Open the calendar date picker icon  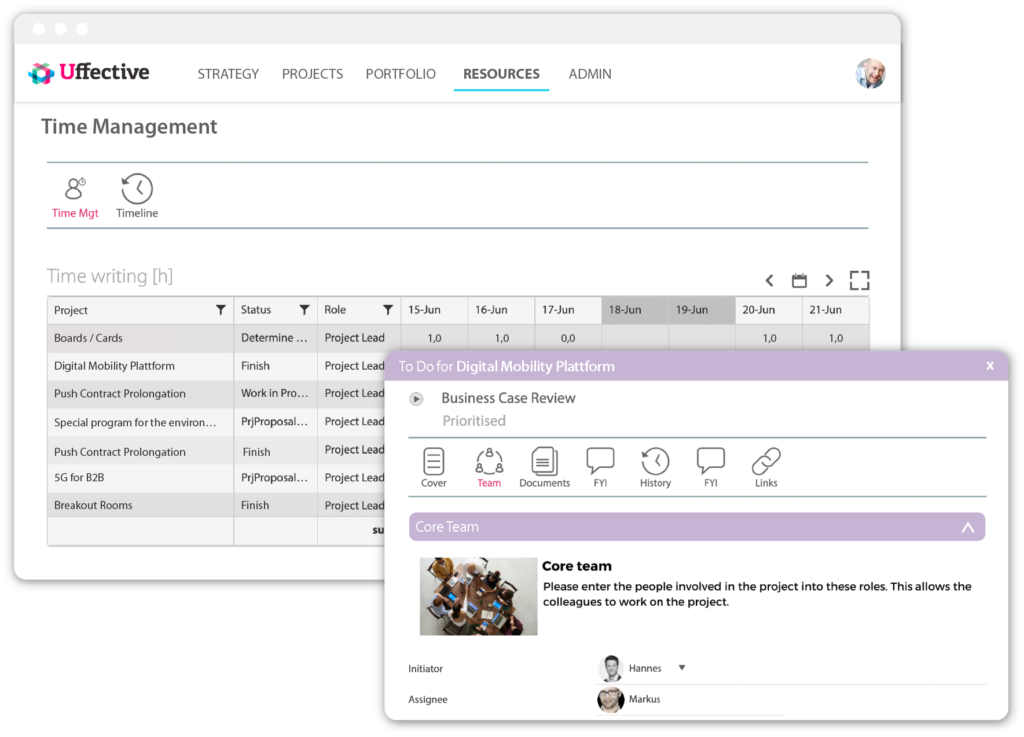(799, 281)
